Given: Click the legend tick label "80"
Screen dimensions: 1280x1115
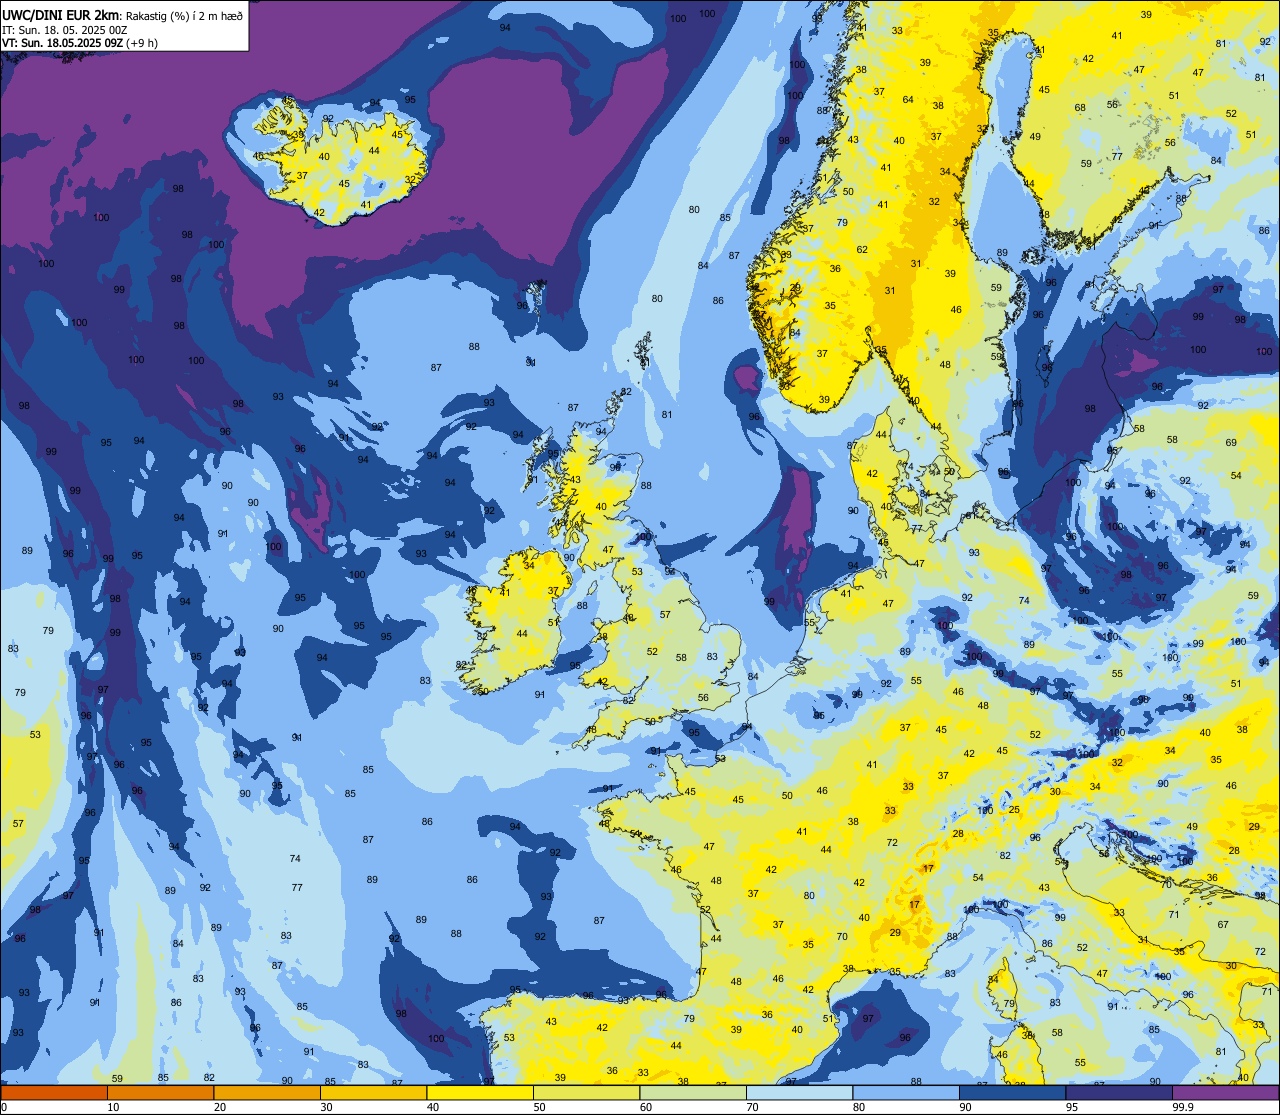Looking at the screenshot, I should coord(859,1107).
